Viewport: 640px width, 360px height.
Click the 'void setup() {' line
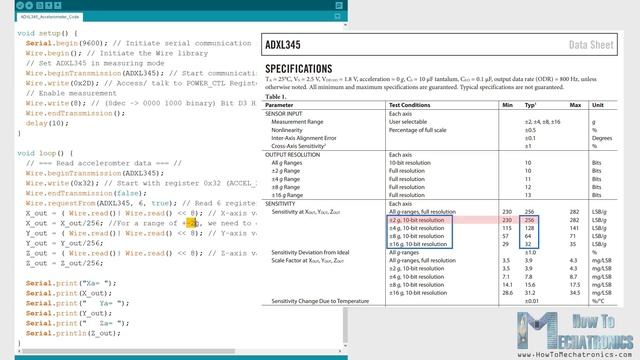click(47, 33)
